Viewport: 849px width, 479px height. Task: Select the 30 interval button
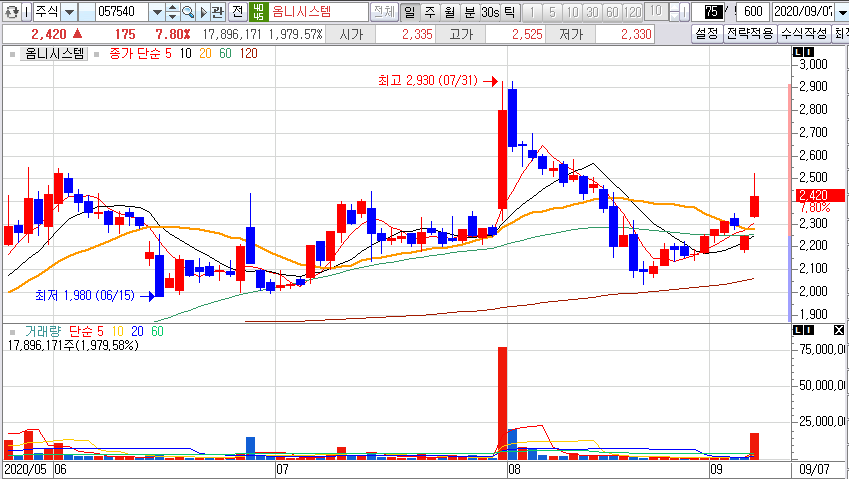click(592, 11)
